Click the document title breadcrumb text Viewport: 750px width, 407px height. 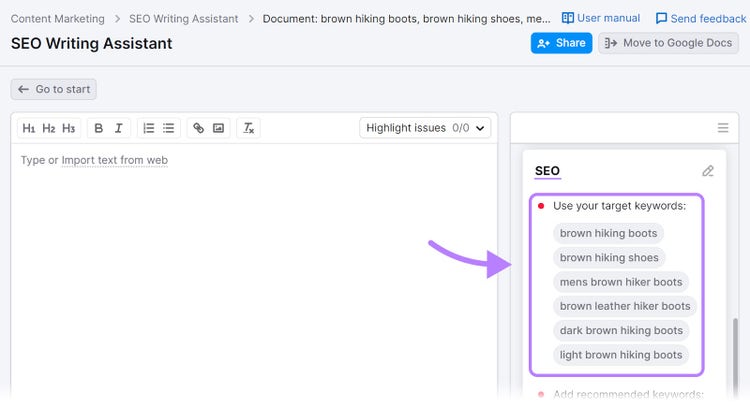point(407,19)
